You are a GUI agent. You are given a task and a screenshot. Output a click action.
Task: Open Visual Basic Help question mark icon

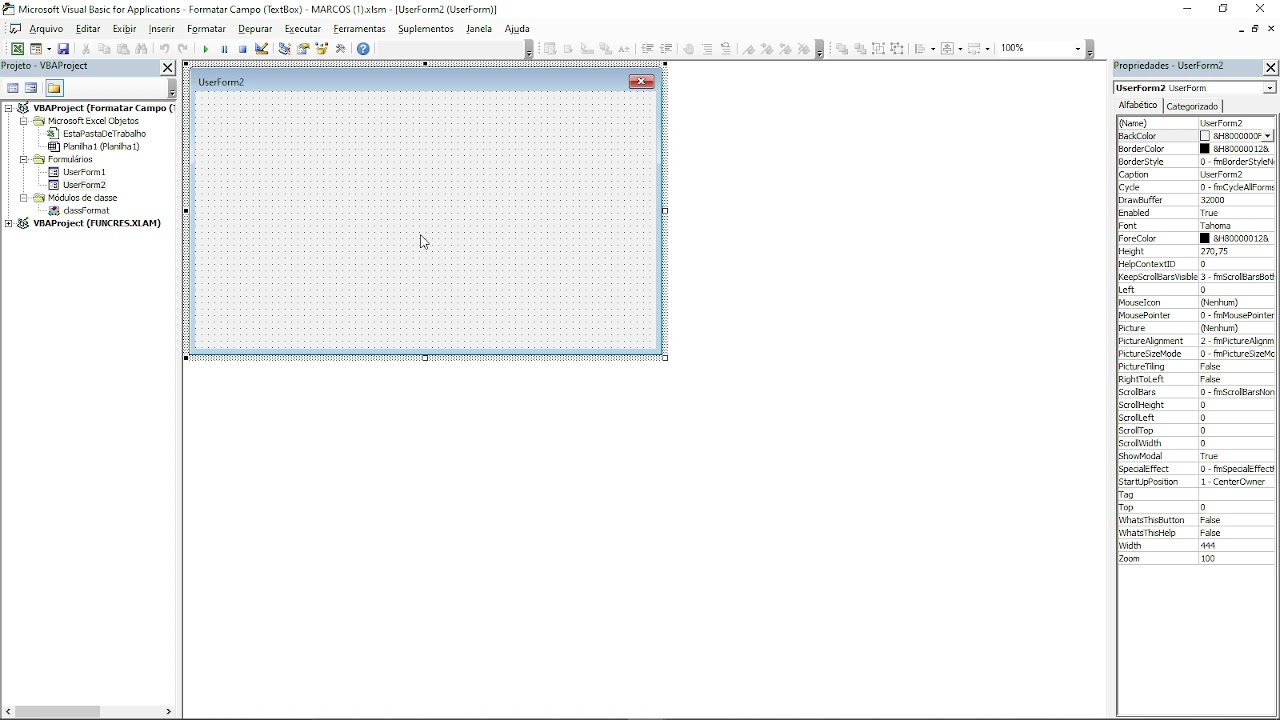pos(363,48)
